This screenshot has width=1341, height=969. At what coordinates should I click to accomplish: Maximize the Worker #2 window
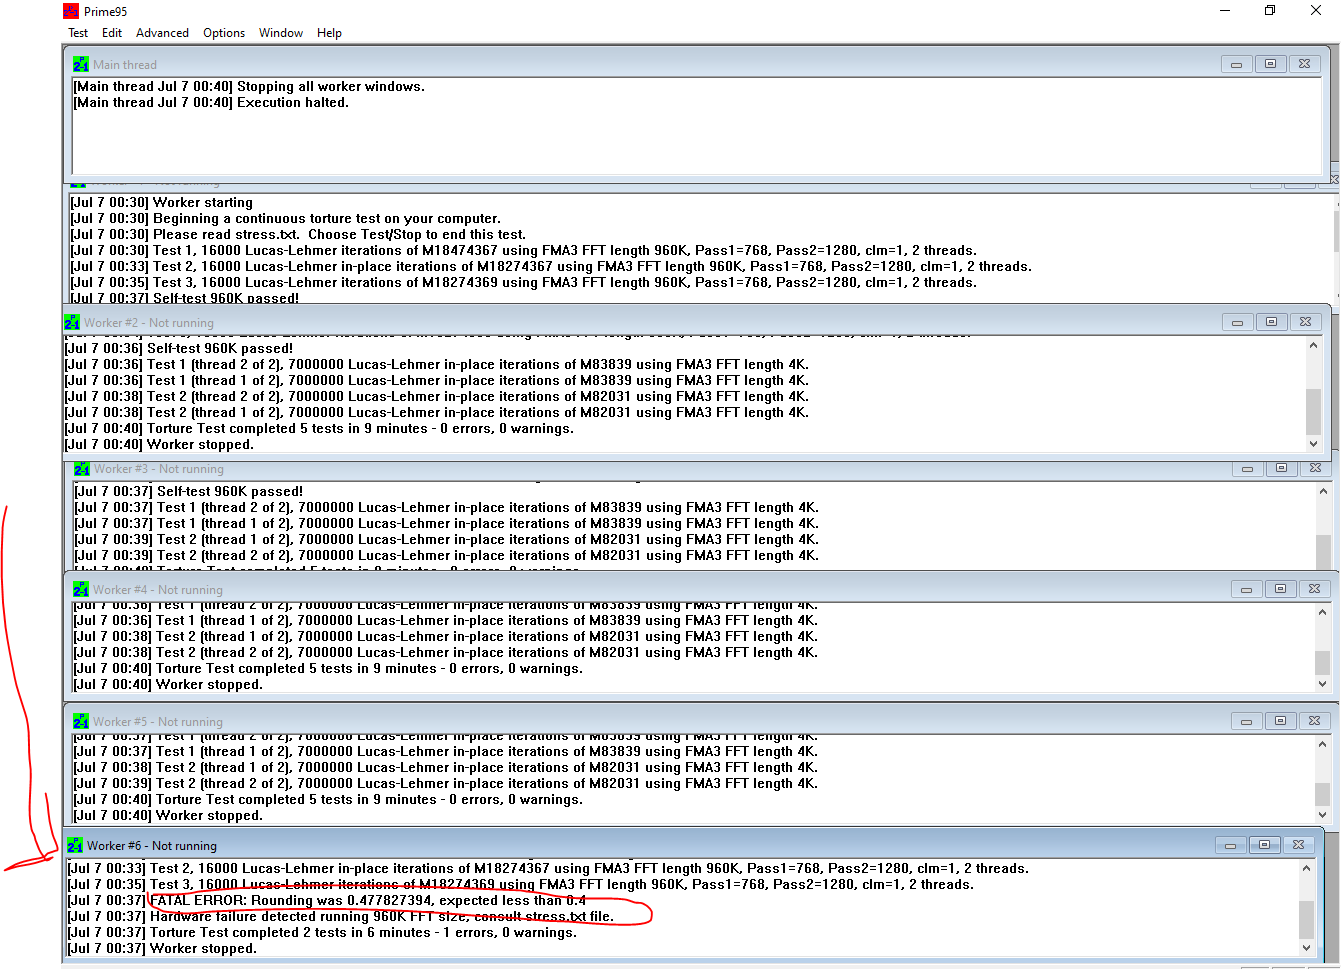click(1271, 322)
